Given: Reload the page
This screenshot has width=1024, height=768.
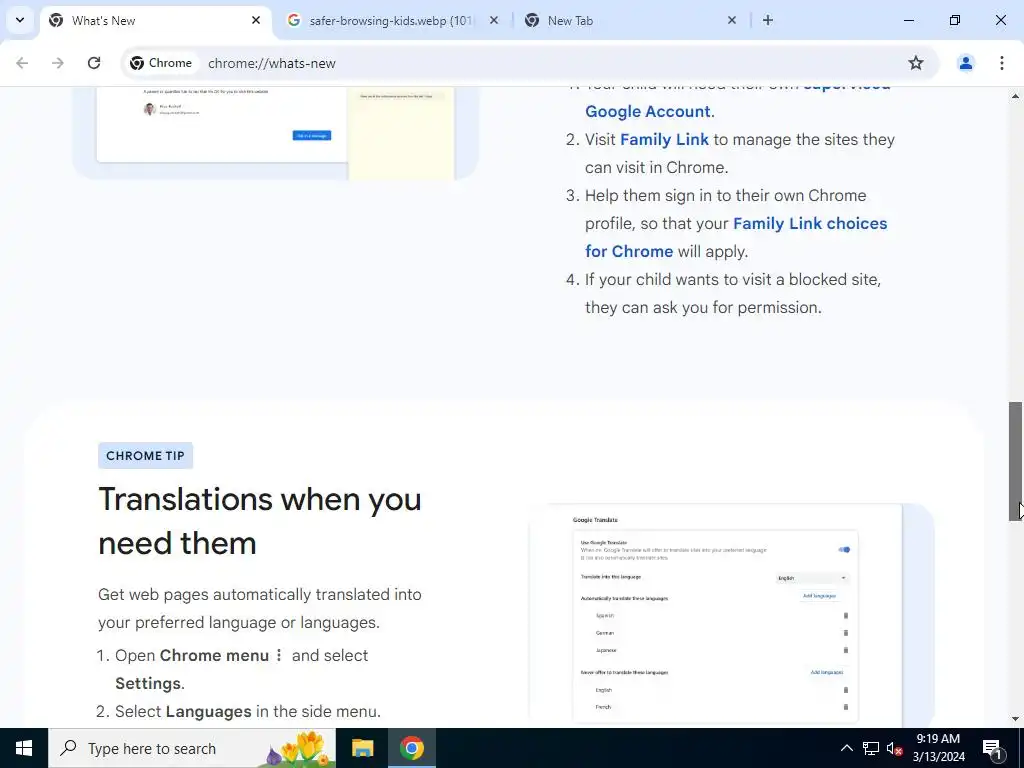Looking at the screenshot, I should click(94, 63).
